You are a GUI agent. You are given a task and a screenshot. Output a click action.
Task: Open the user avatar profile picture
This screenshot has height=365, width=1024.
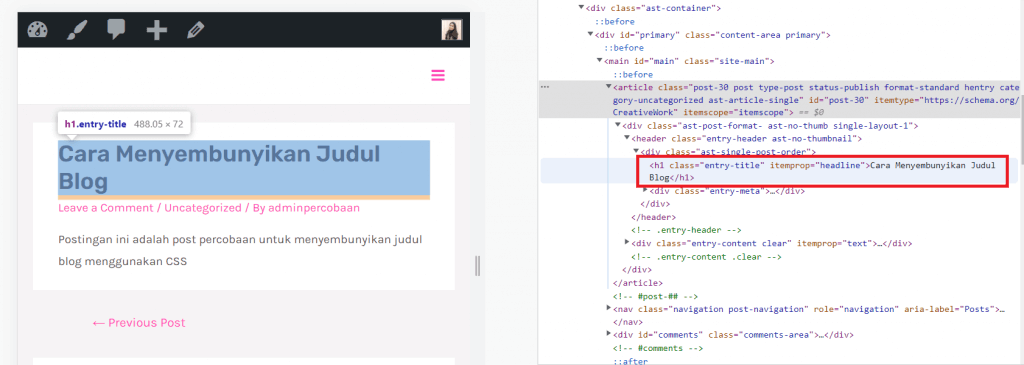[451, 30]
